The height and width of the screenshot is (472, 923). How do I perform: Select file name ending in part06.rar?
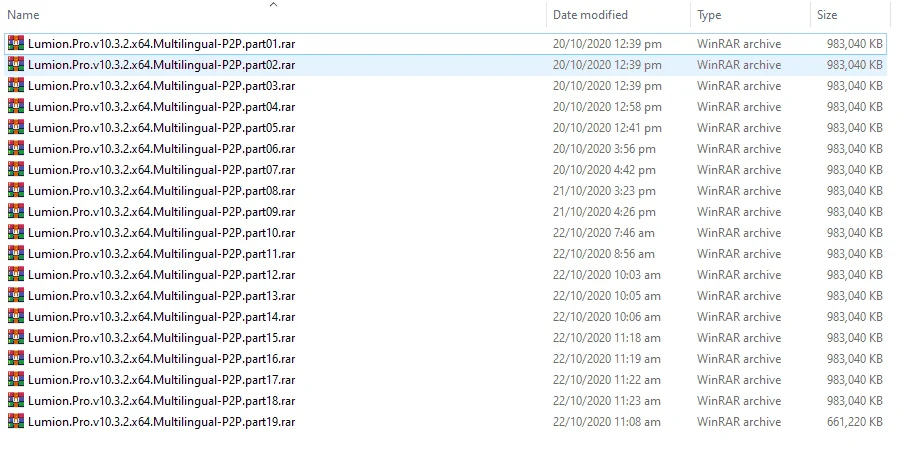click(161, 149)
